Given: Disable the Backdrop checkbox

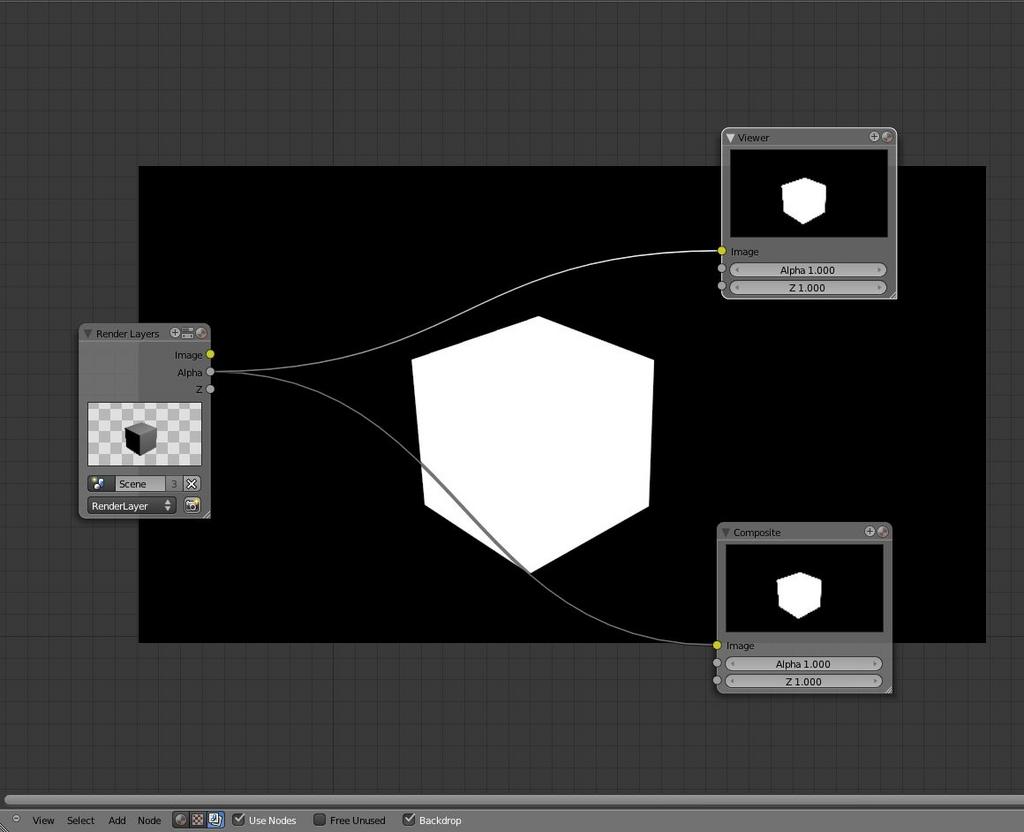Looking at the screenshot, I should (409, 819).
